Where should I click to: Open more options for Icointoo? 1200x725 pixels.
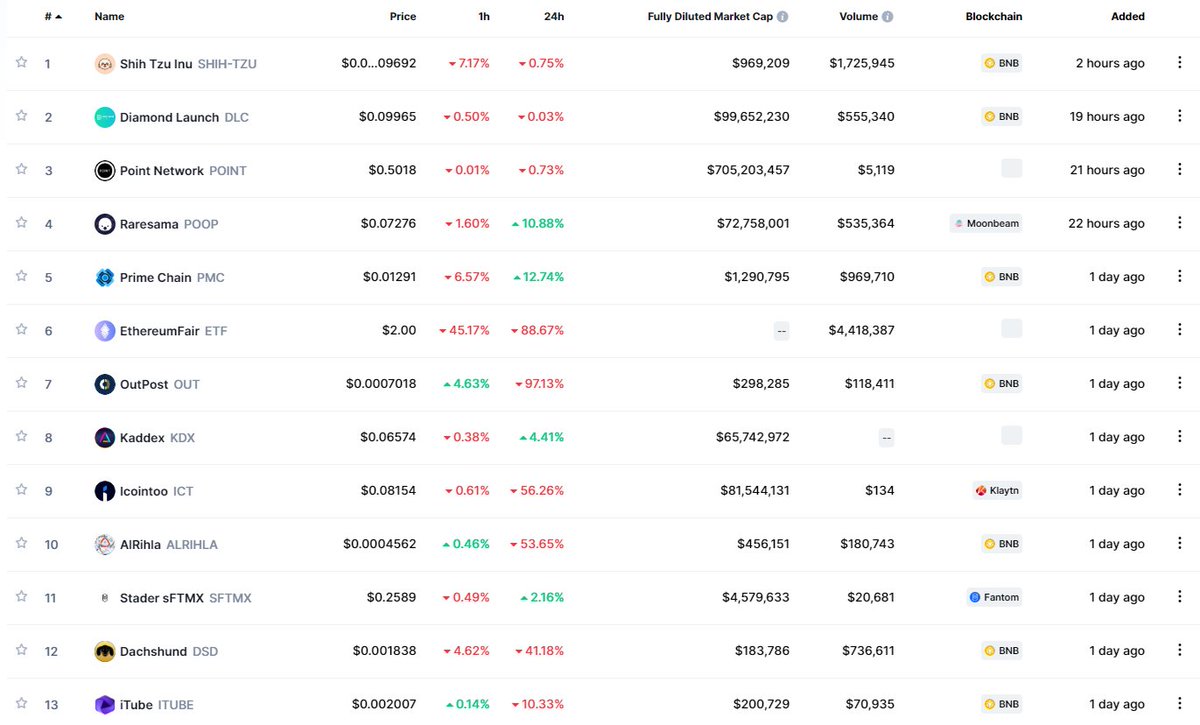(x=1180, y=491)
